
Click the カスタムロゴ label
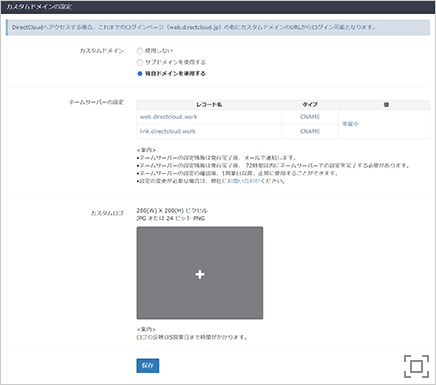(x=107, y=213)
